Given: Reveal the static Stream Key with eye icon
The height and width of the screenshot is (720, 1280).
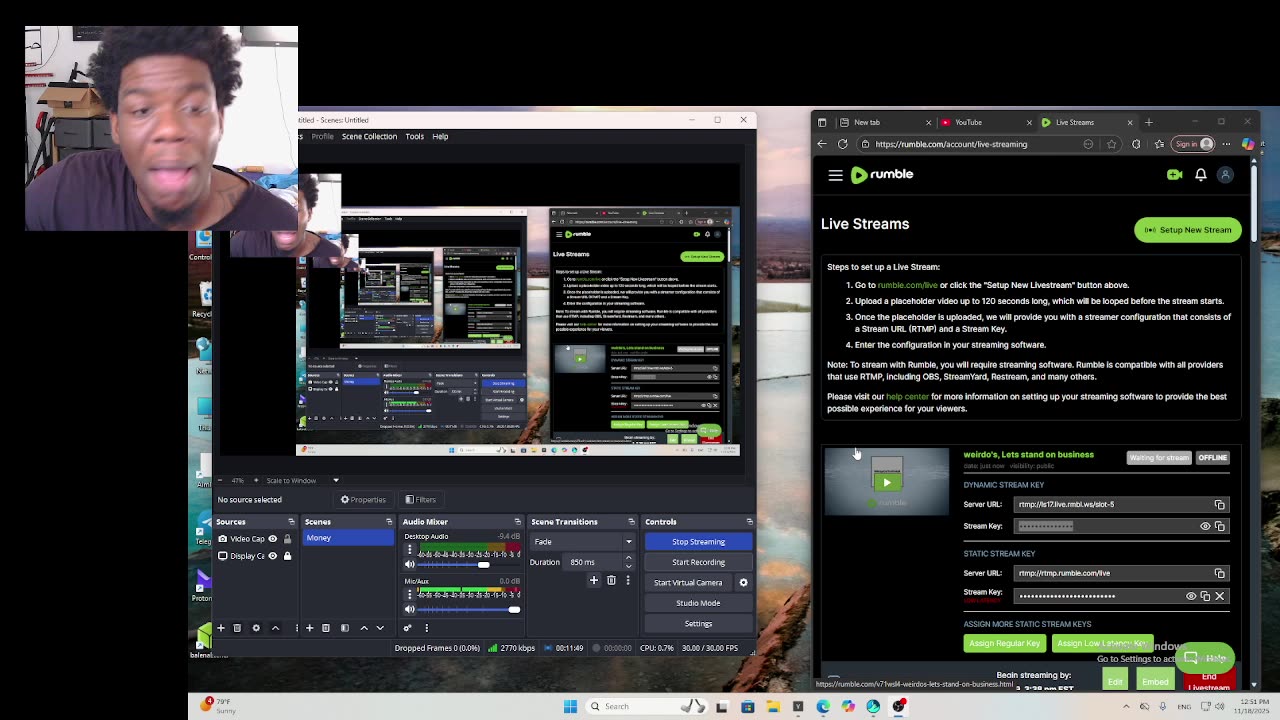Looking at the screenshot, I should pyautogui.click(x=1191, y=596).
